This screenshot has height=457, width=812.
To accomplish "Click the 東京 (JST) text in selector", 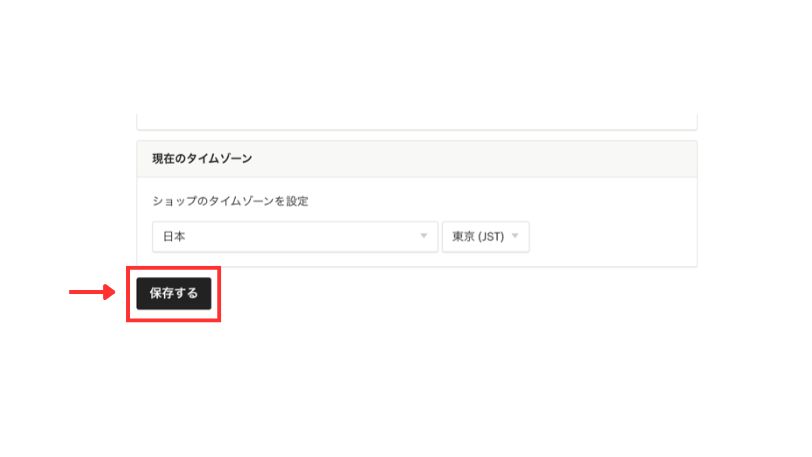I will pos(478,237).
